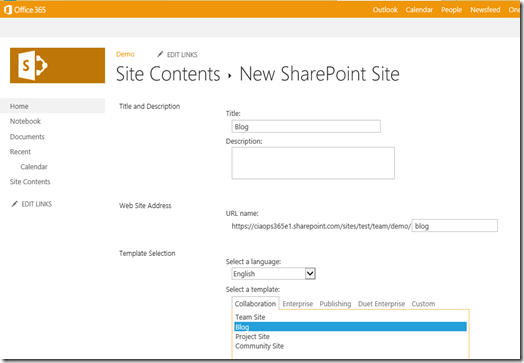
Task: Click the Title and Description section label
Action: pos(149,106)
